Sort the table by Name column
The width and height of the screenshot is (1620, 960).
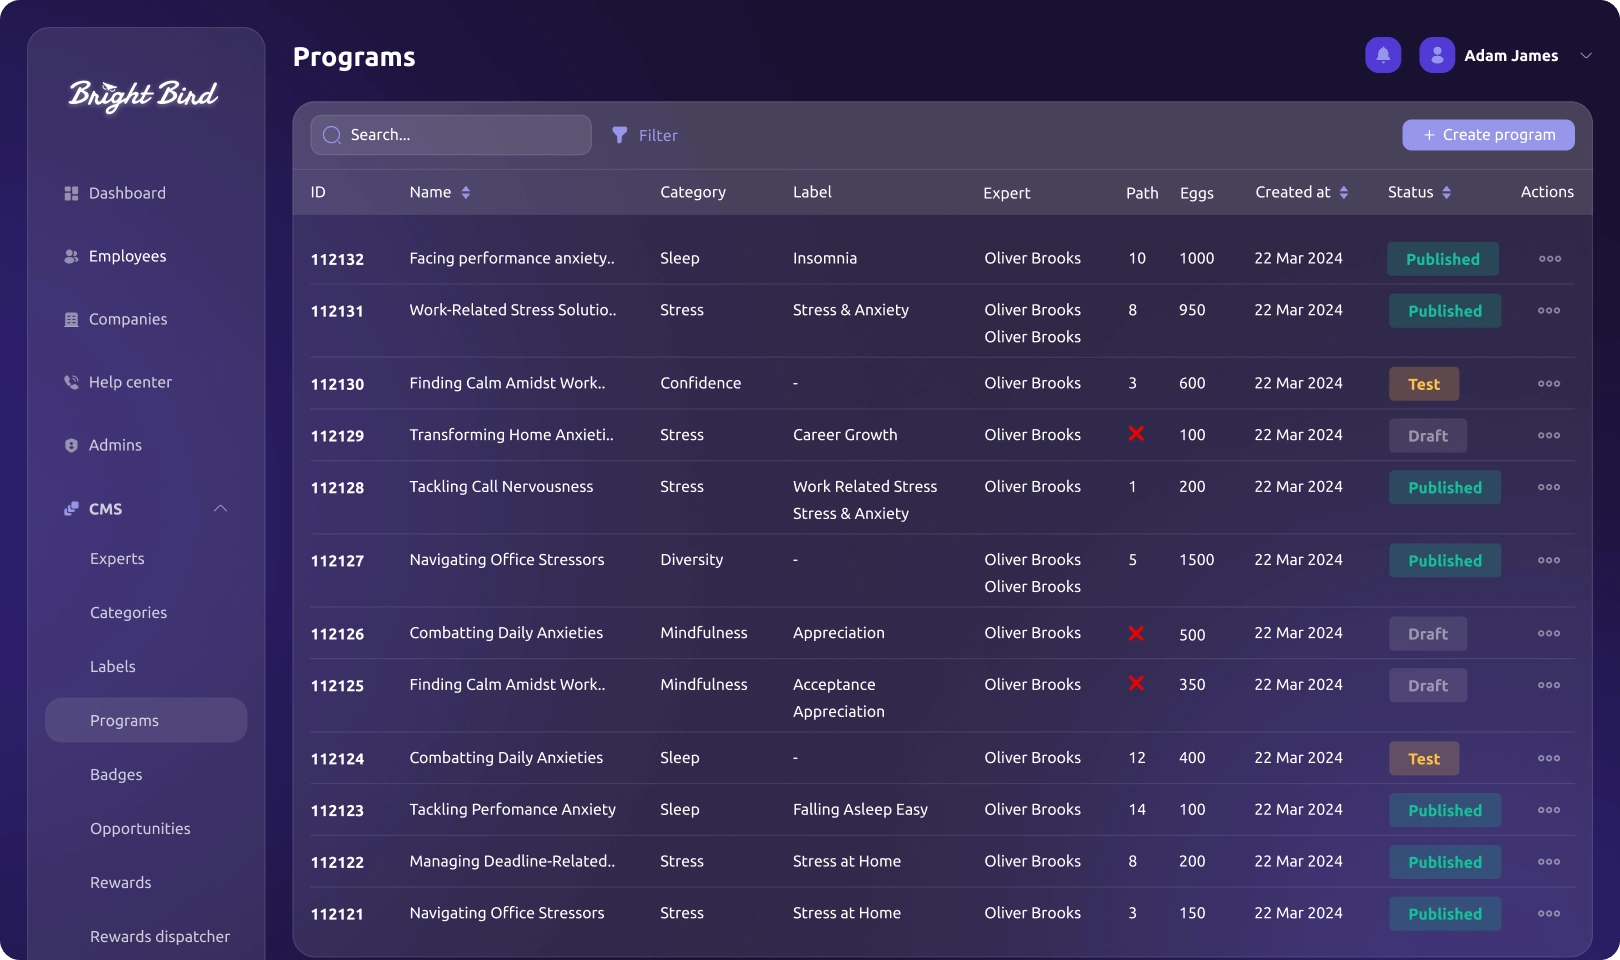click(x=465, y=192)
